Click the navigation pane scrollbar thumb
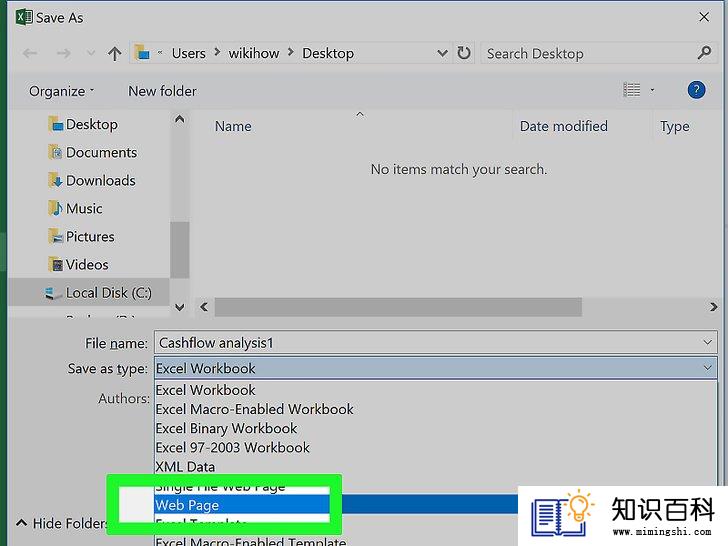 (180, 250)
